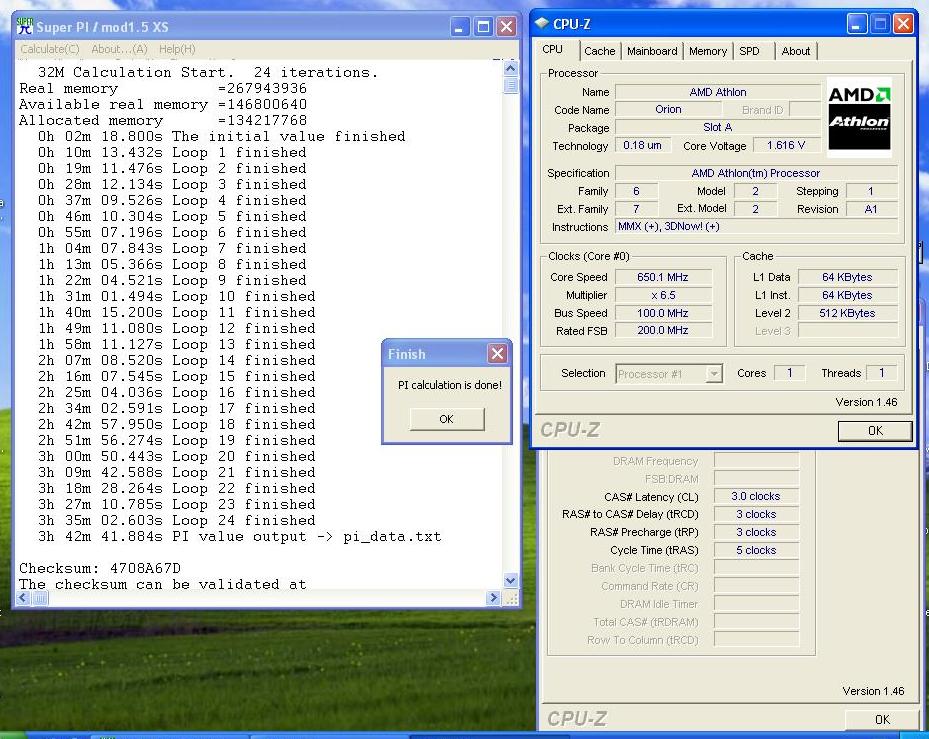Minimize the Super PI window

coord(460,26)
